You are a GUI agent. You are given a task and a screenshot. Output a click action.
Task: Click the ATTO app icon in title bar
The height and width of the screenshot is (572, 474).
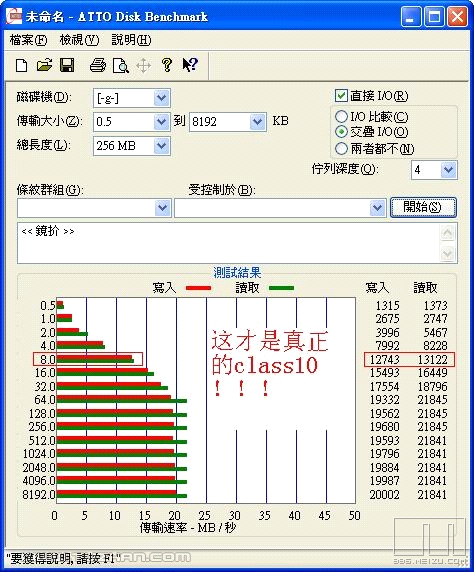pos(14,16)
